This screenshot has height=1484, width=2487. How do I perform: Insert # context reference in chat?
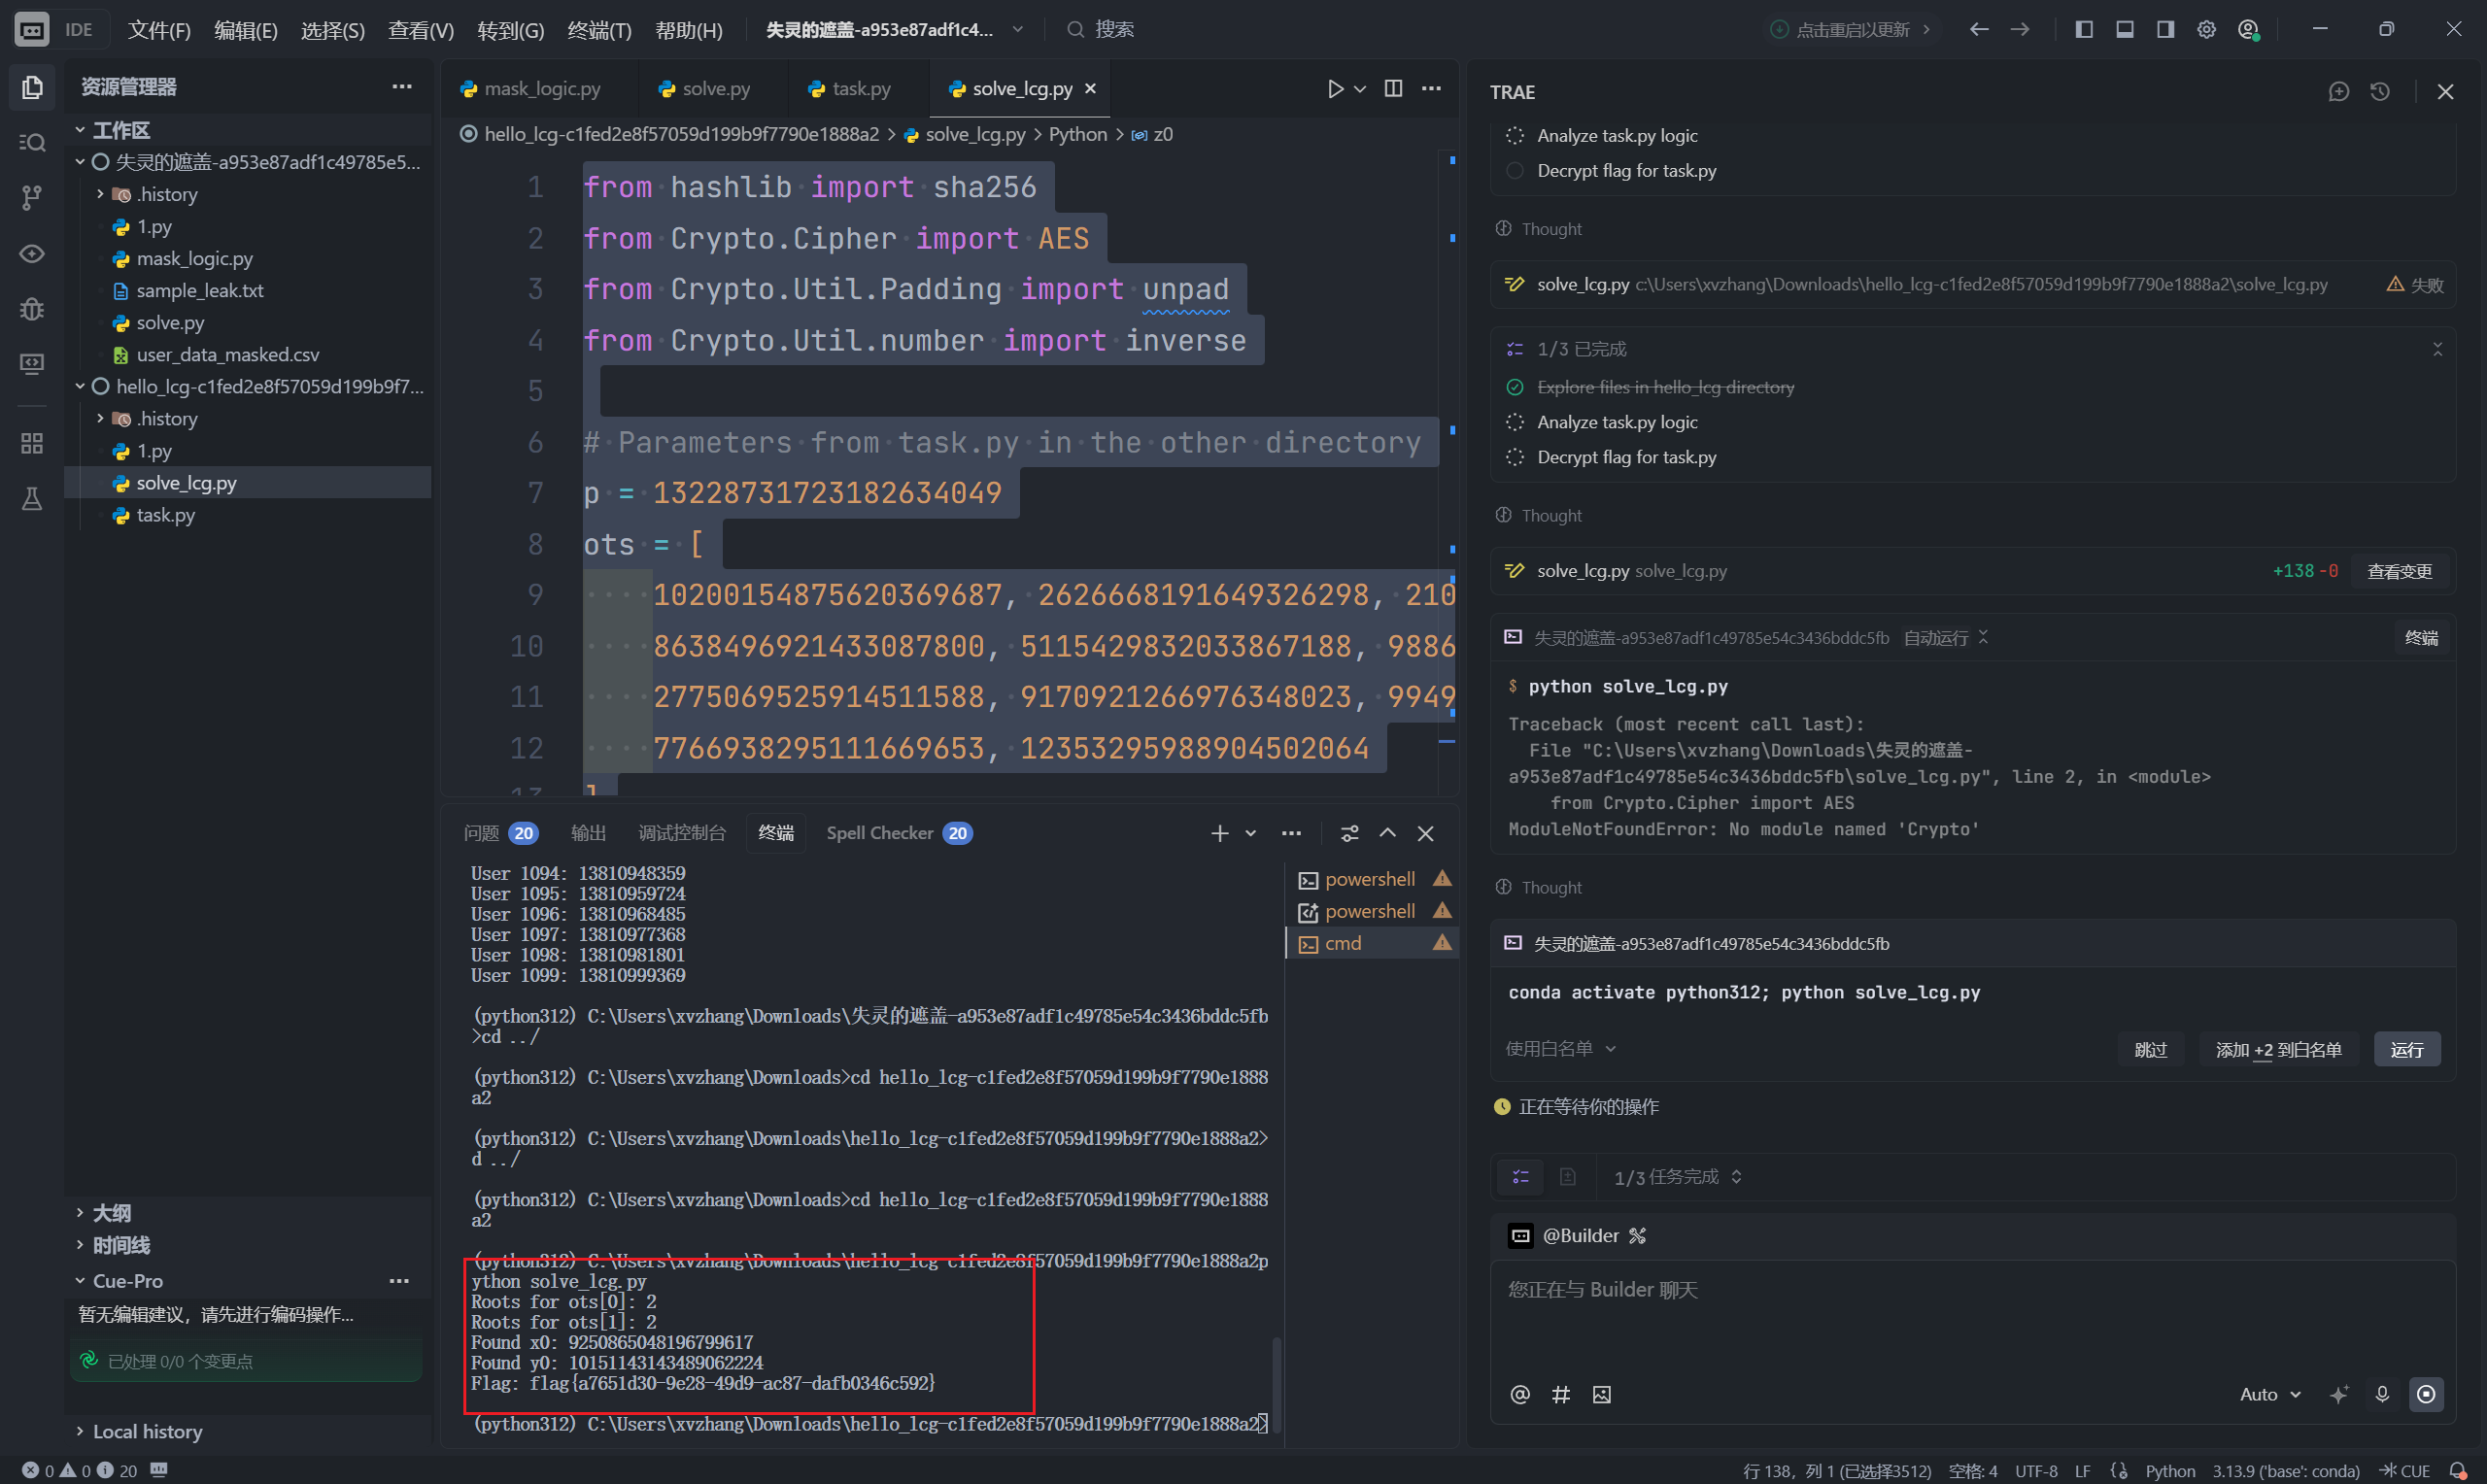[1560, 1394]
